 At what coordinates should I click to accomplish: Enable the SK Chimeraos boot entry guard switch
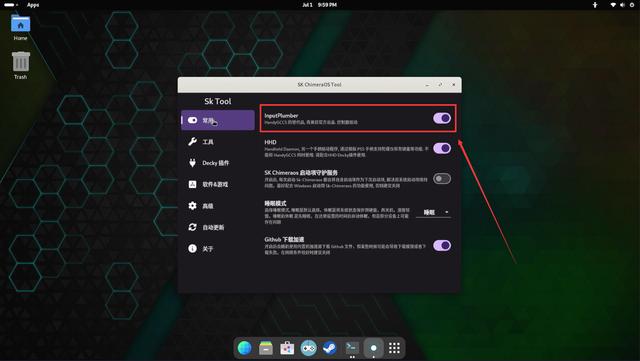pyautogui.click(x=442, y=178)
